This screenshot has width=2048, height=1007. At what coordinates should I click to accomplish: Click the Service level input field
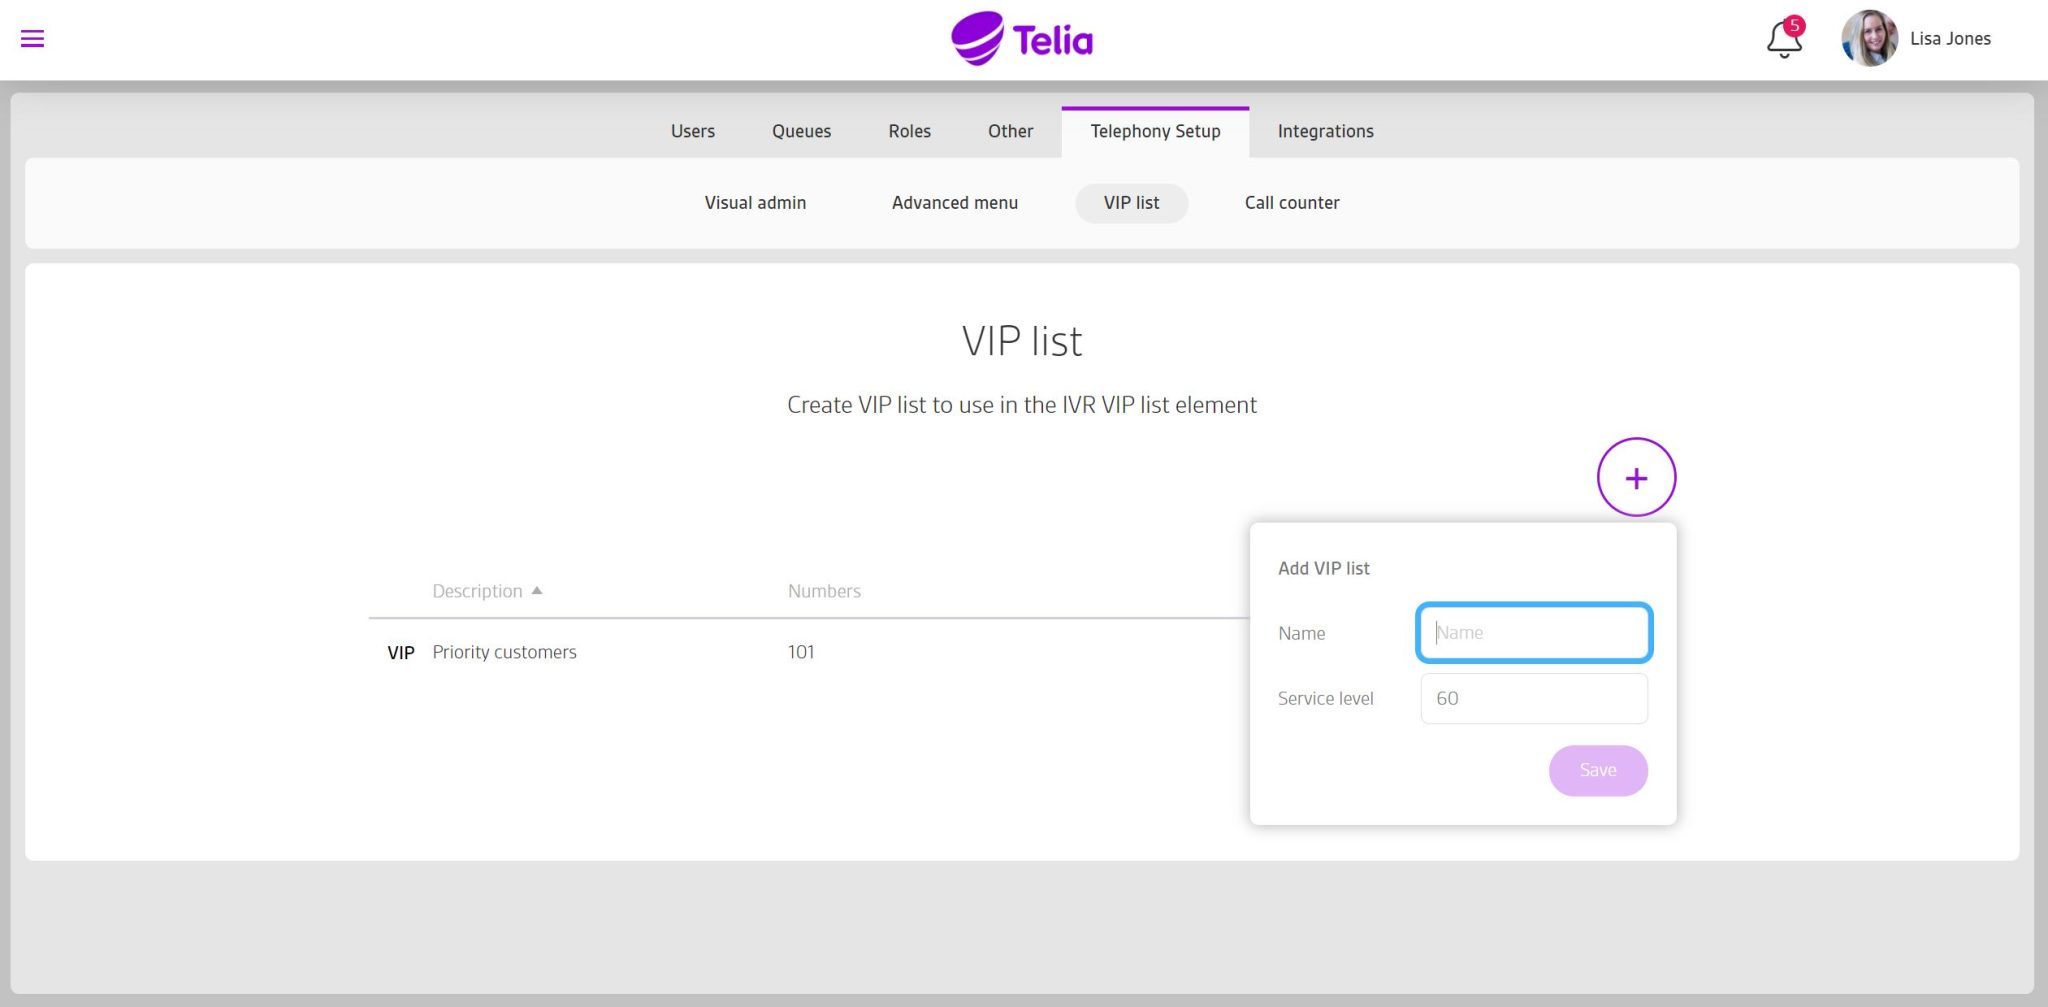[x=1534, y=698]
